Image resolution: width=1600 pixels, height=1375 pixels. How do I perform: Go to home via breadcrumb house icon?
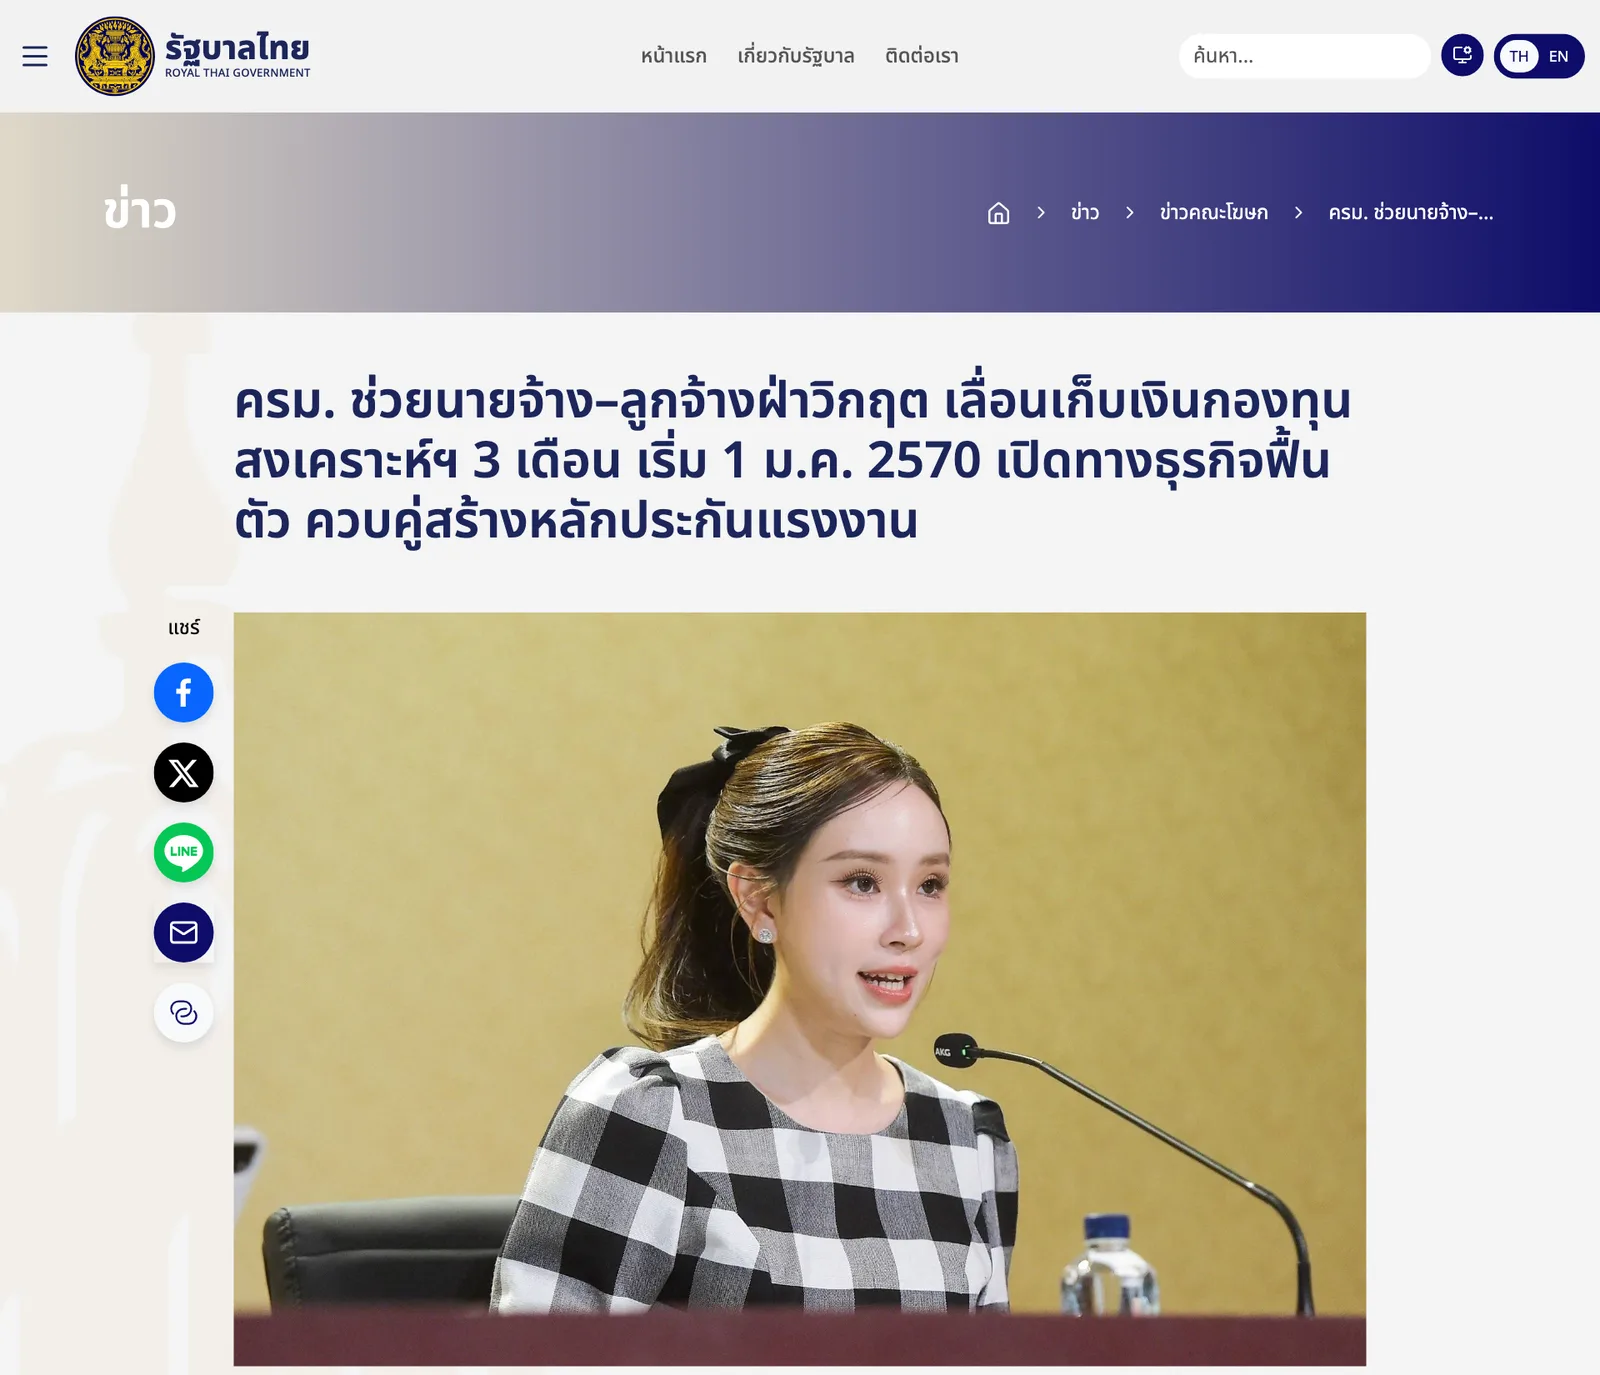tap(998, 213)
